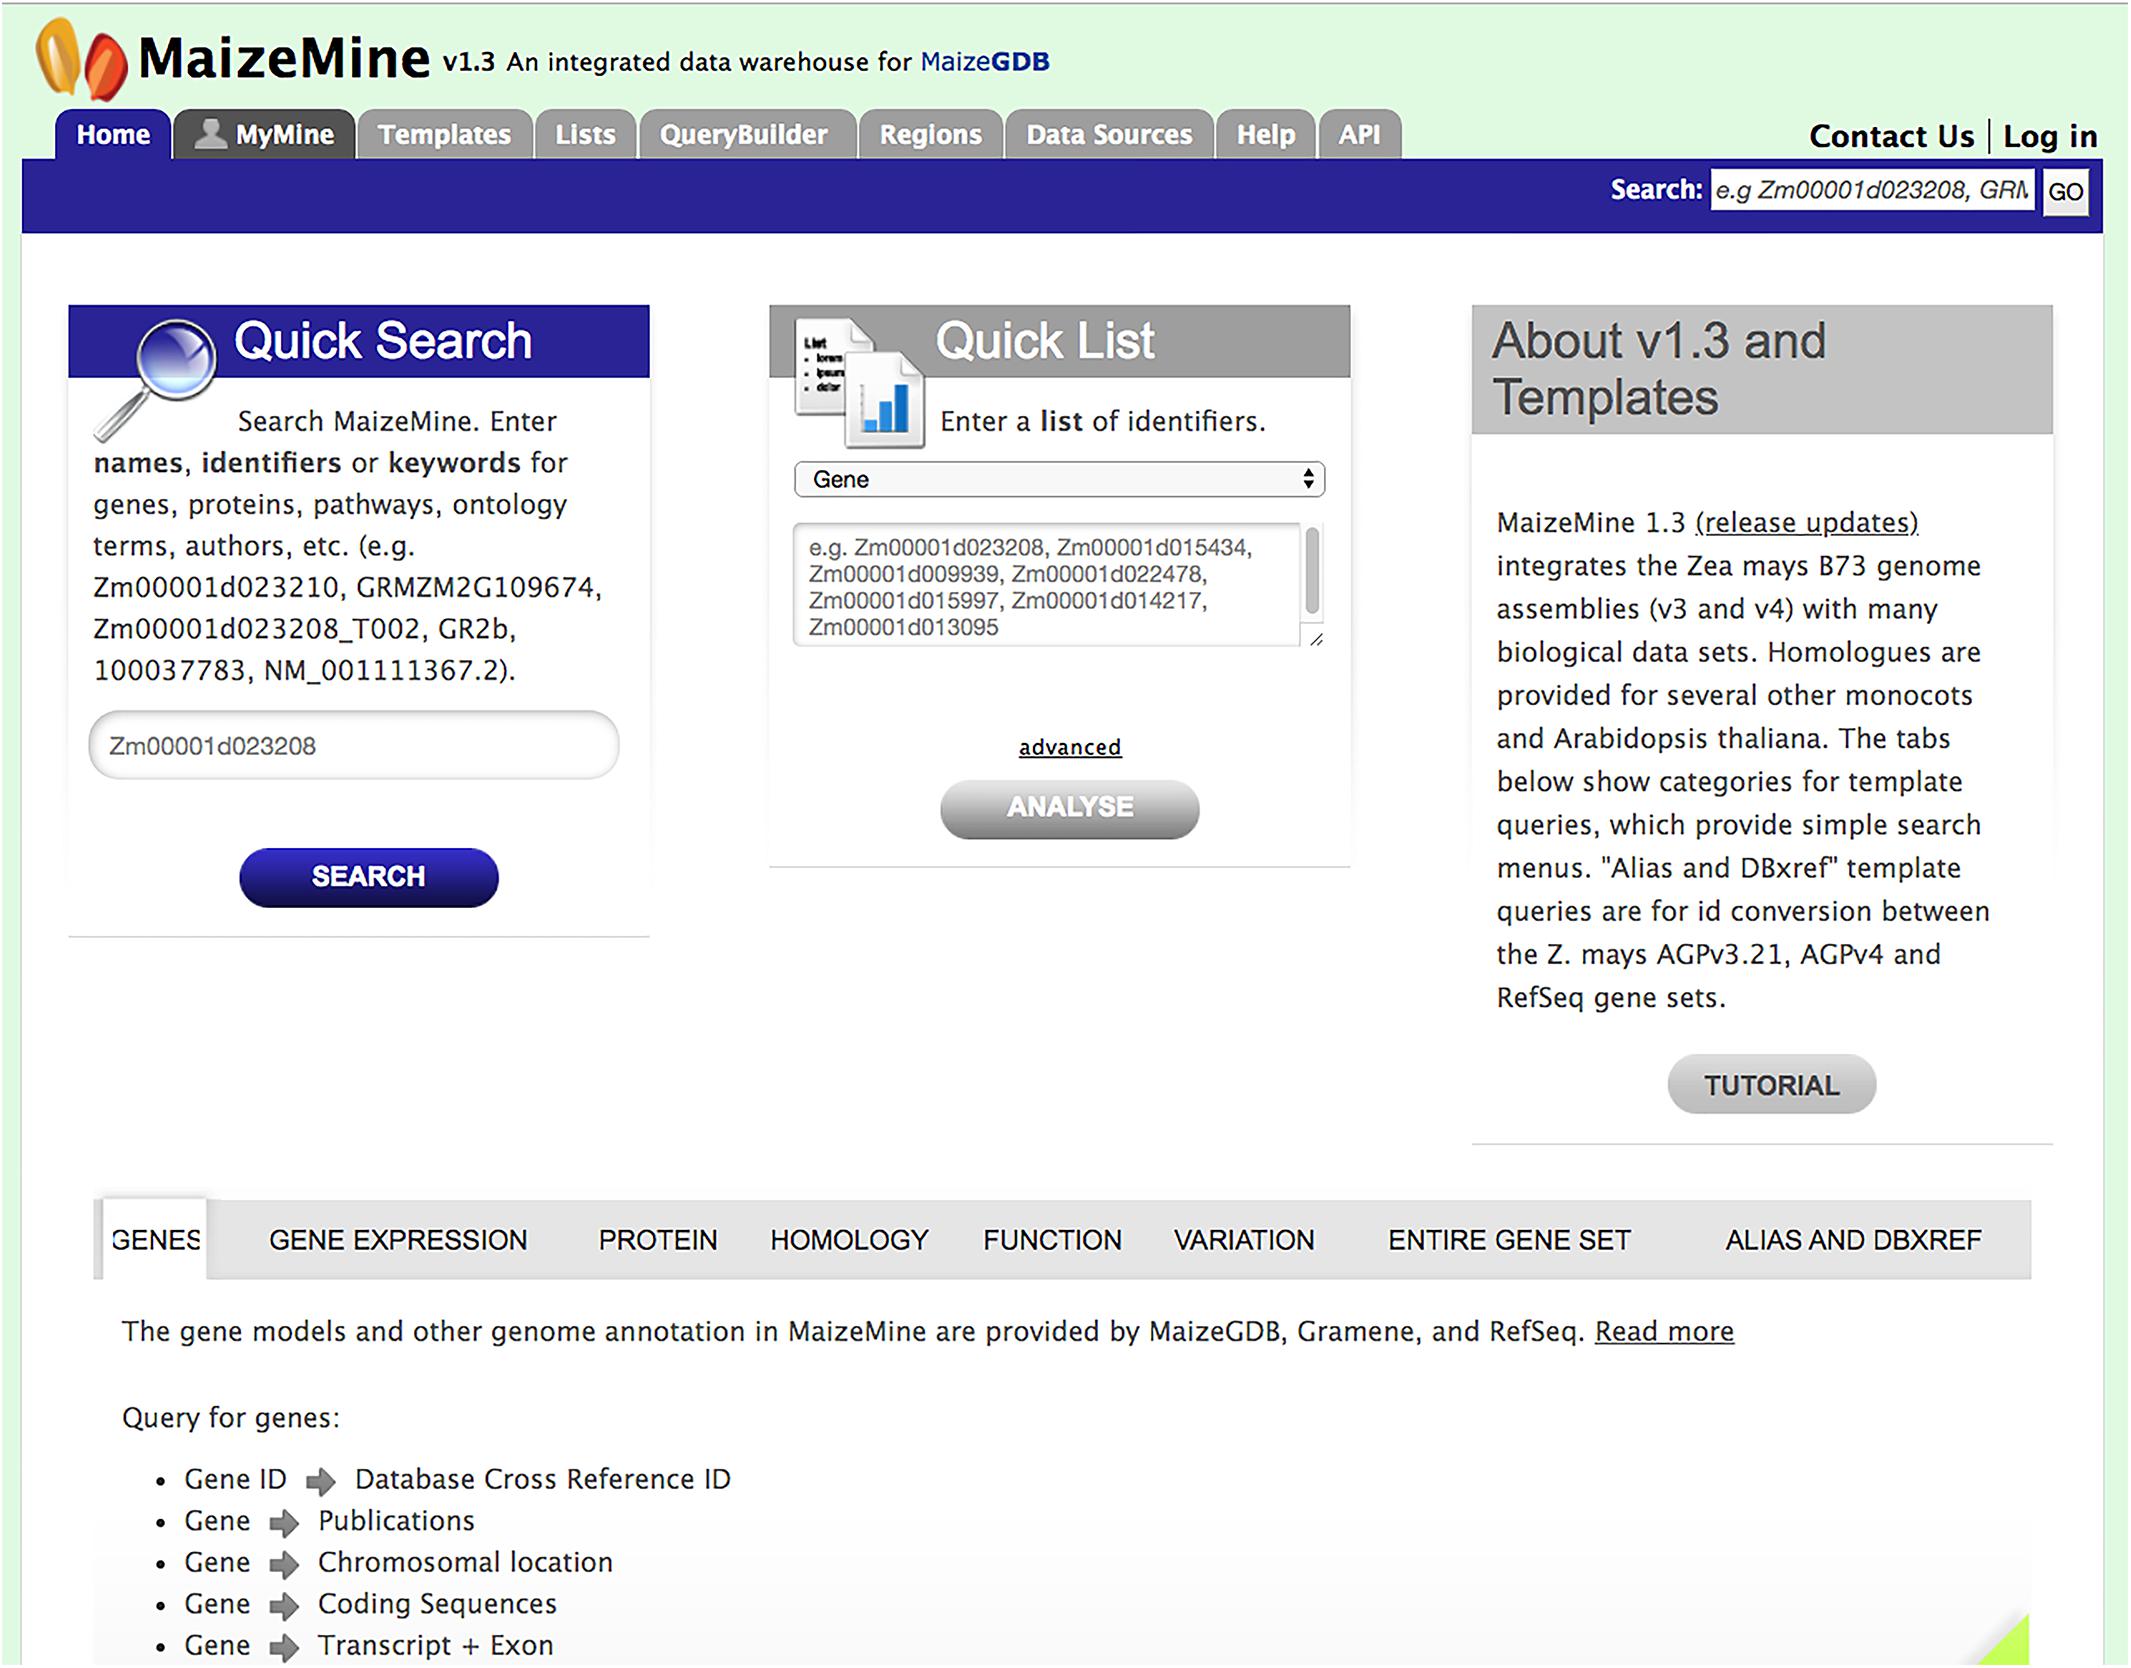Screen dimensions: 2131x1668
Task: Open the Regions tab
Action: pyautogui.click(x=930, y=134)
